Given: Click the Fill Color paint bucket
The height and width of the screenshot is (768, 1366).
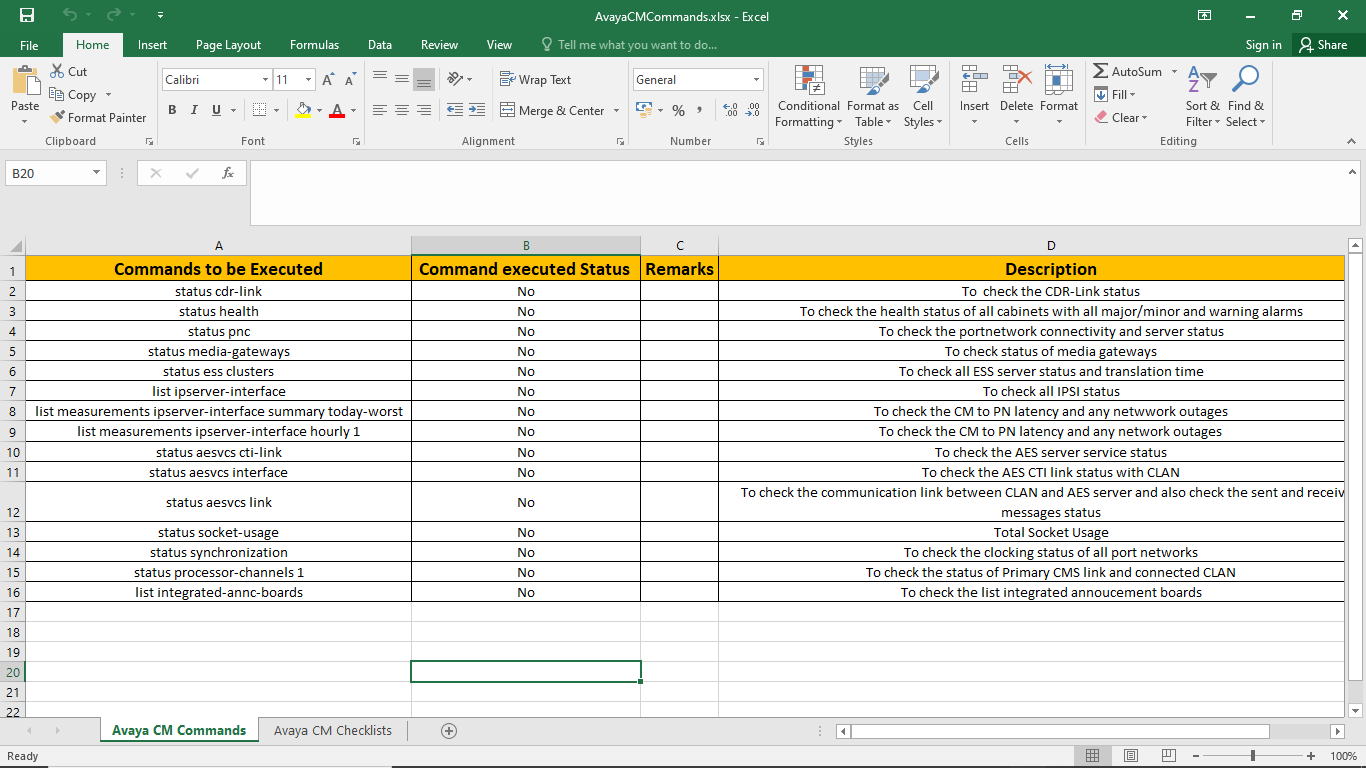Looking at the screenshot, I should click(302, 110).
